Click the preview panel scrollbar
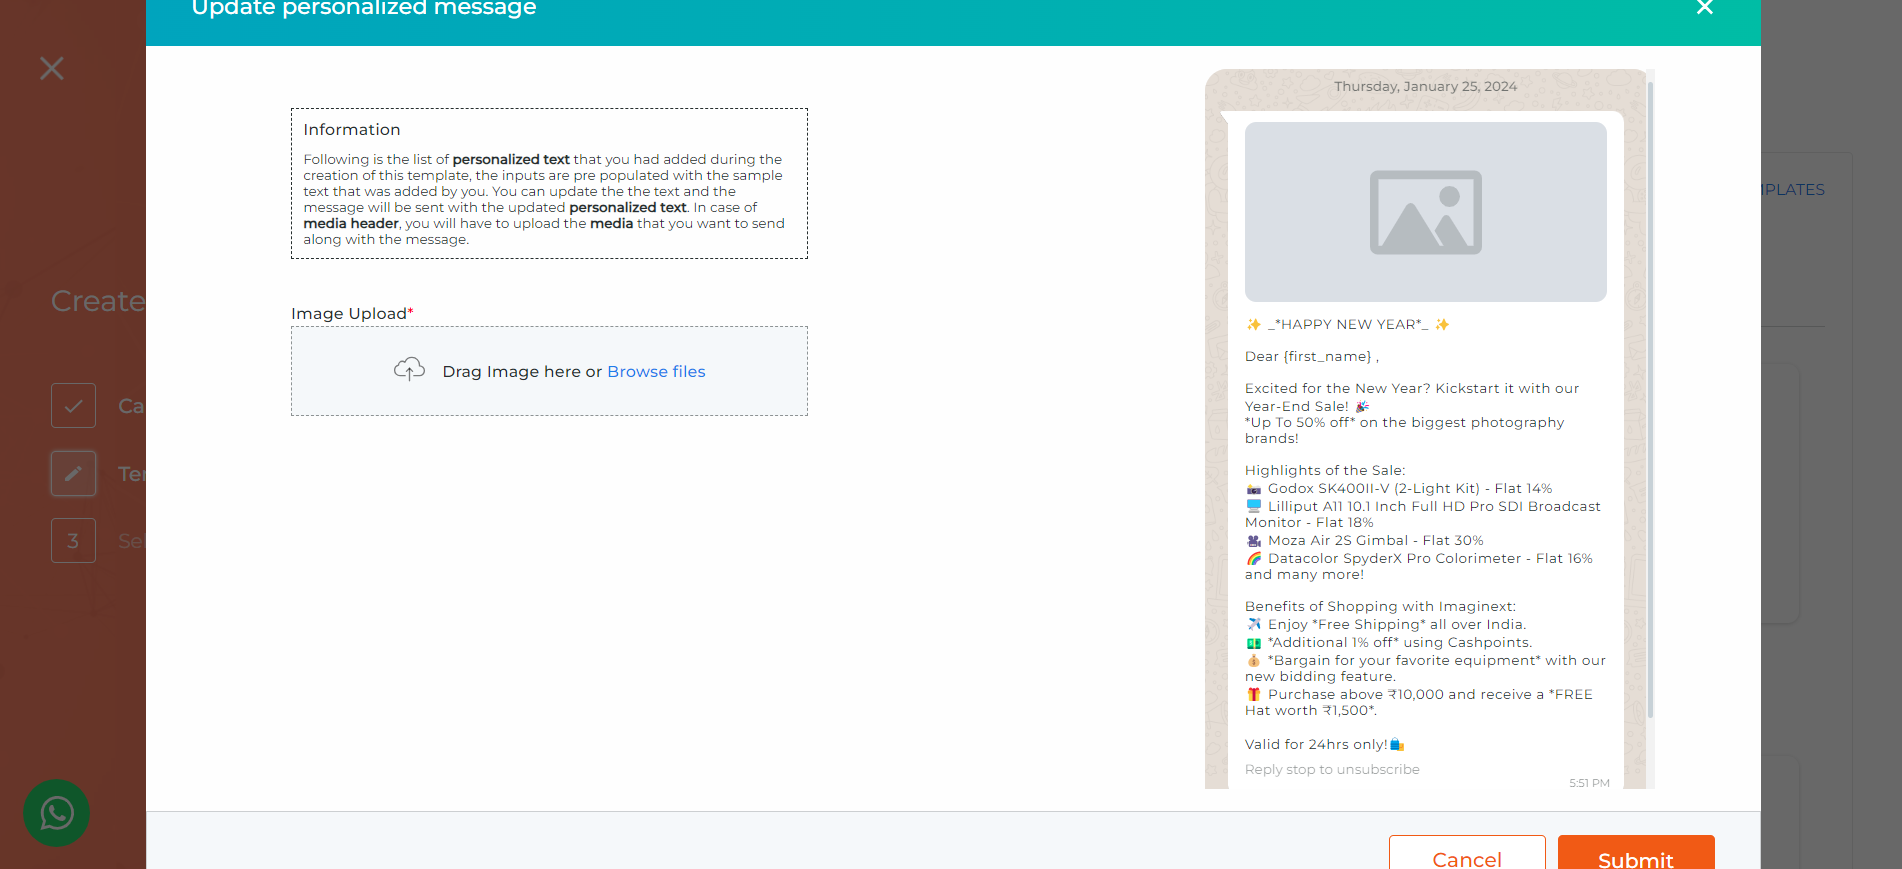The width and height of the screenshot is (1902, 869). point(1650,400)
